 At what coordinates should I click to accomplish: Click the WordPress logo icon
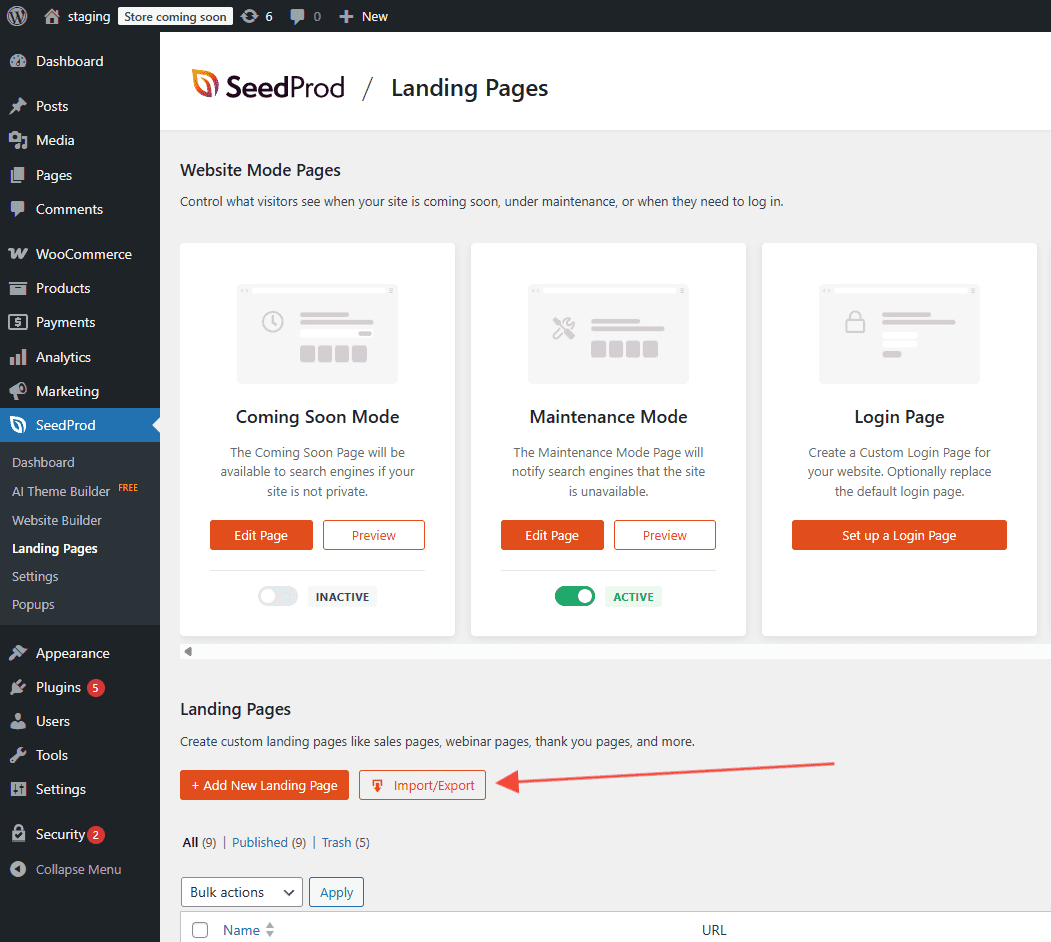(x=17, y=16)
